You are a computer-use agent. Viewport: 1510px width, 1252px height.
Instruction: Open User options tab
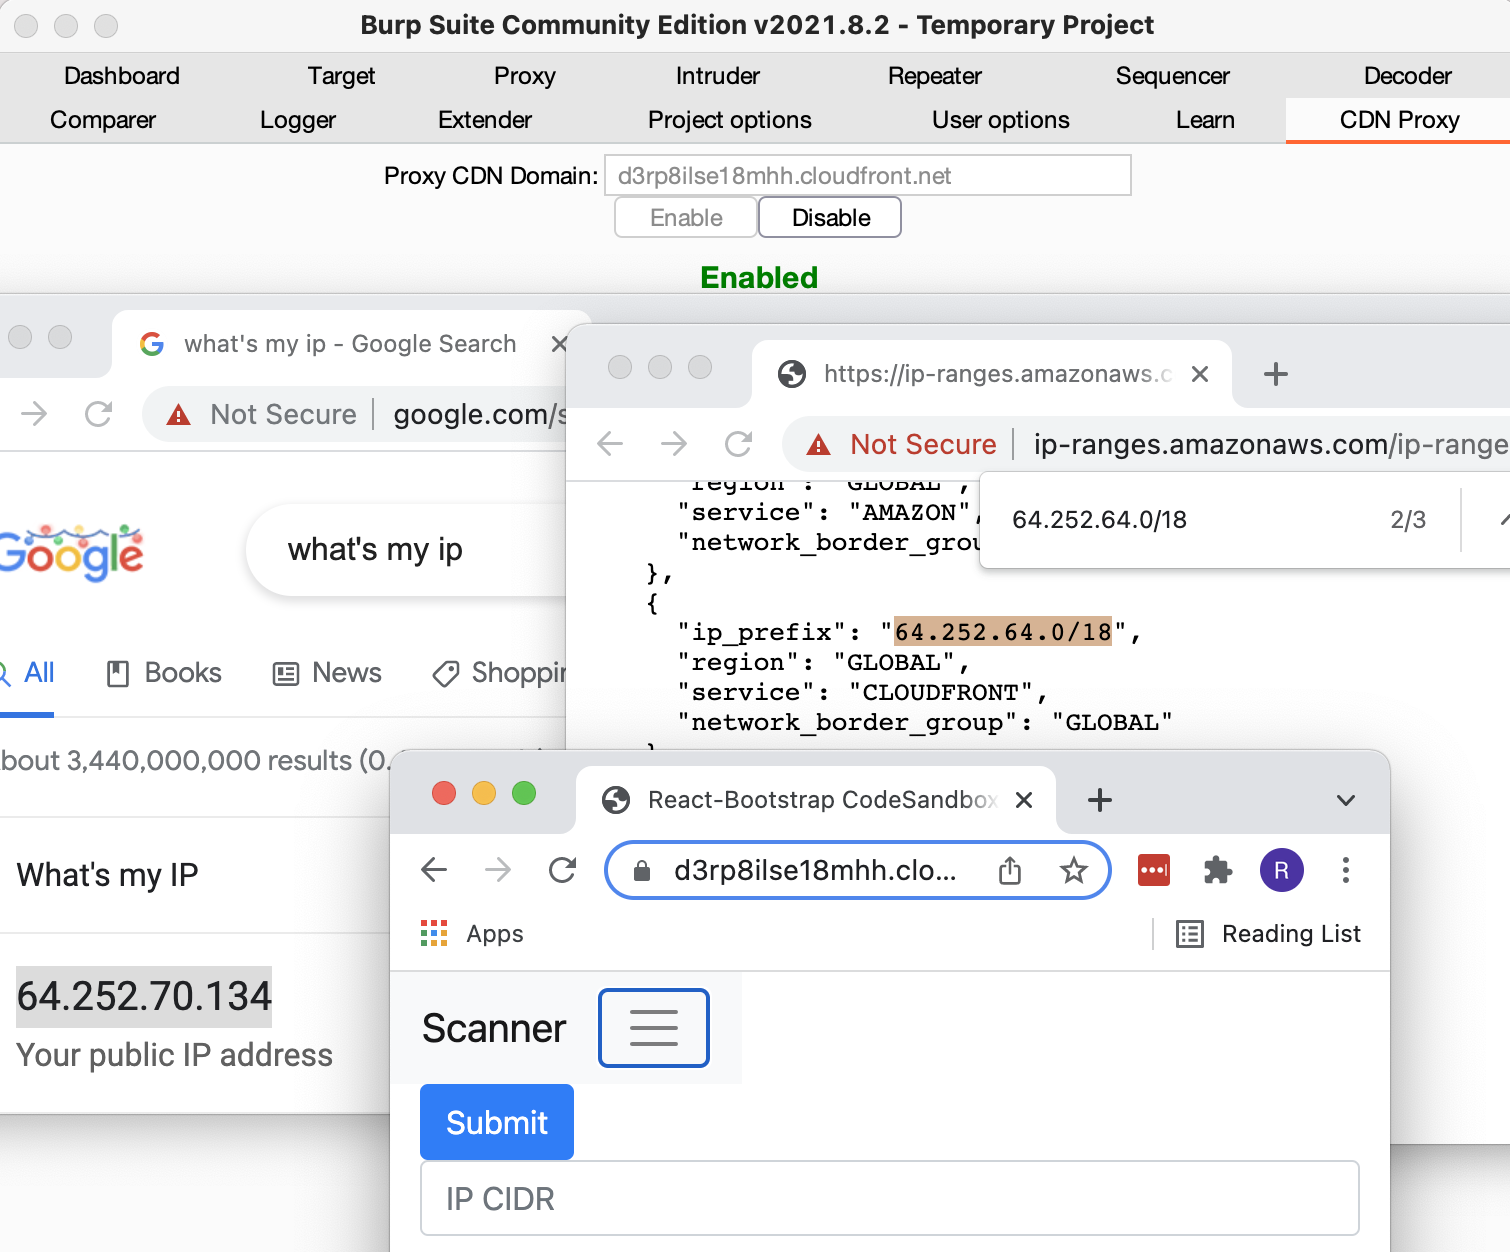point(1001,120)
